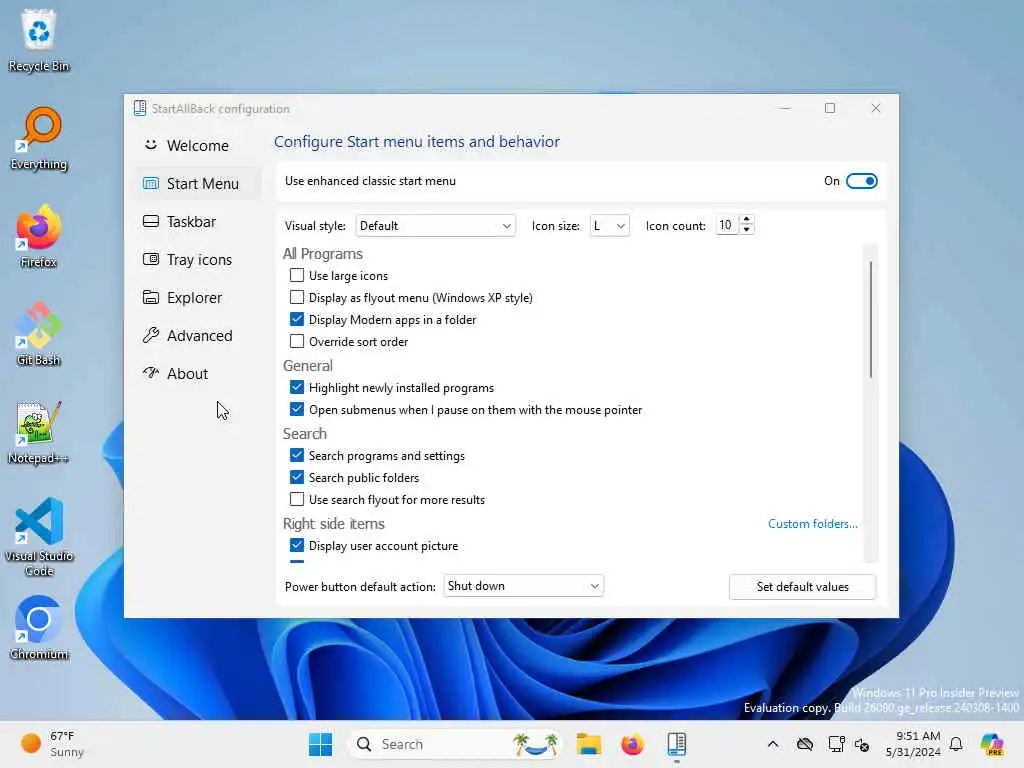Click the Icon count number field

tap(727, 225)
